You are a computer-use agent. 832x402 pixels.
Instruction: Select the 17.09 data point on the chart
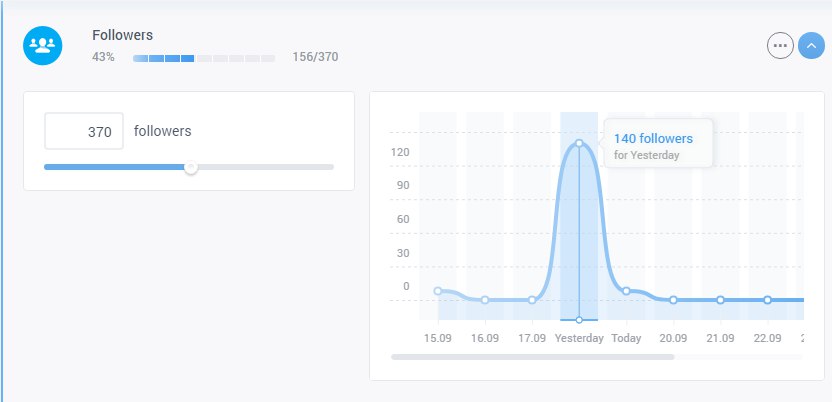pyautogui.click(x=532, y=300)
